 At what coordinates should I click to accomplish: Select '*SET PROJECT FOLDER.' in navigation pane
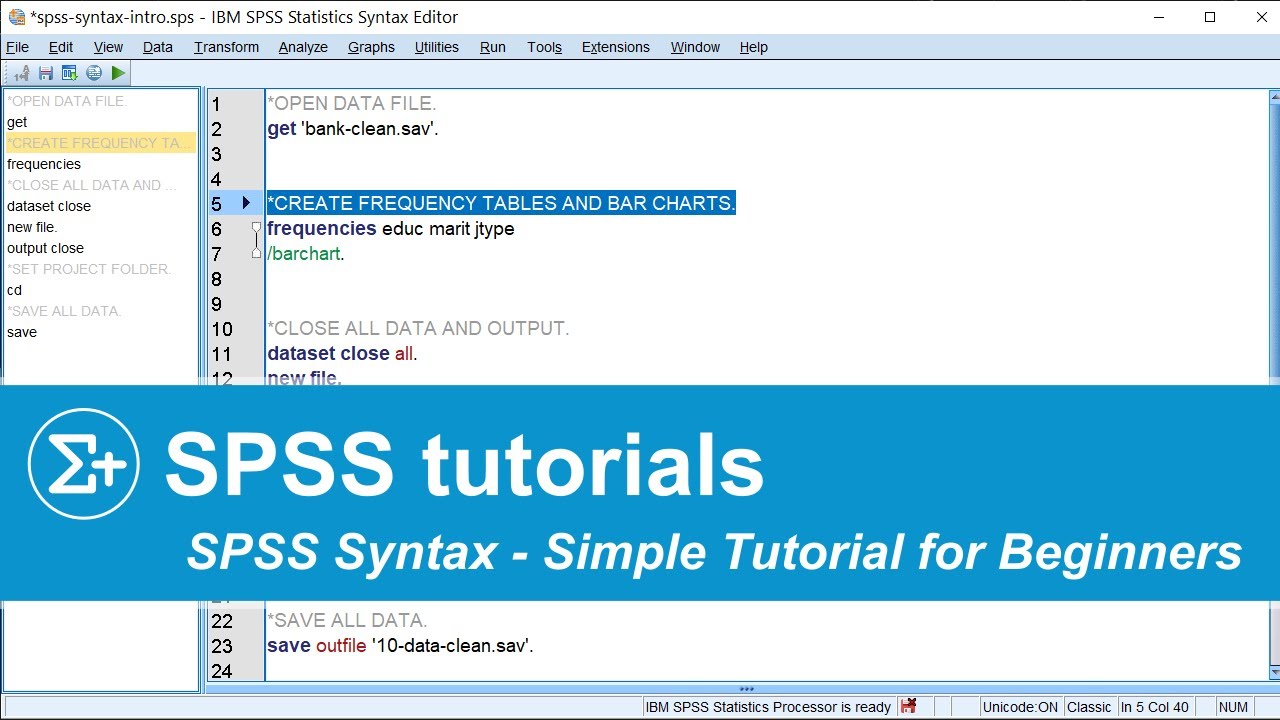click(x=89, y=269)
